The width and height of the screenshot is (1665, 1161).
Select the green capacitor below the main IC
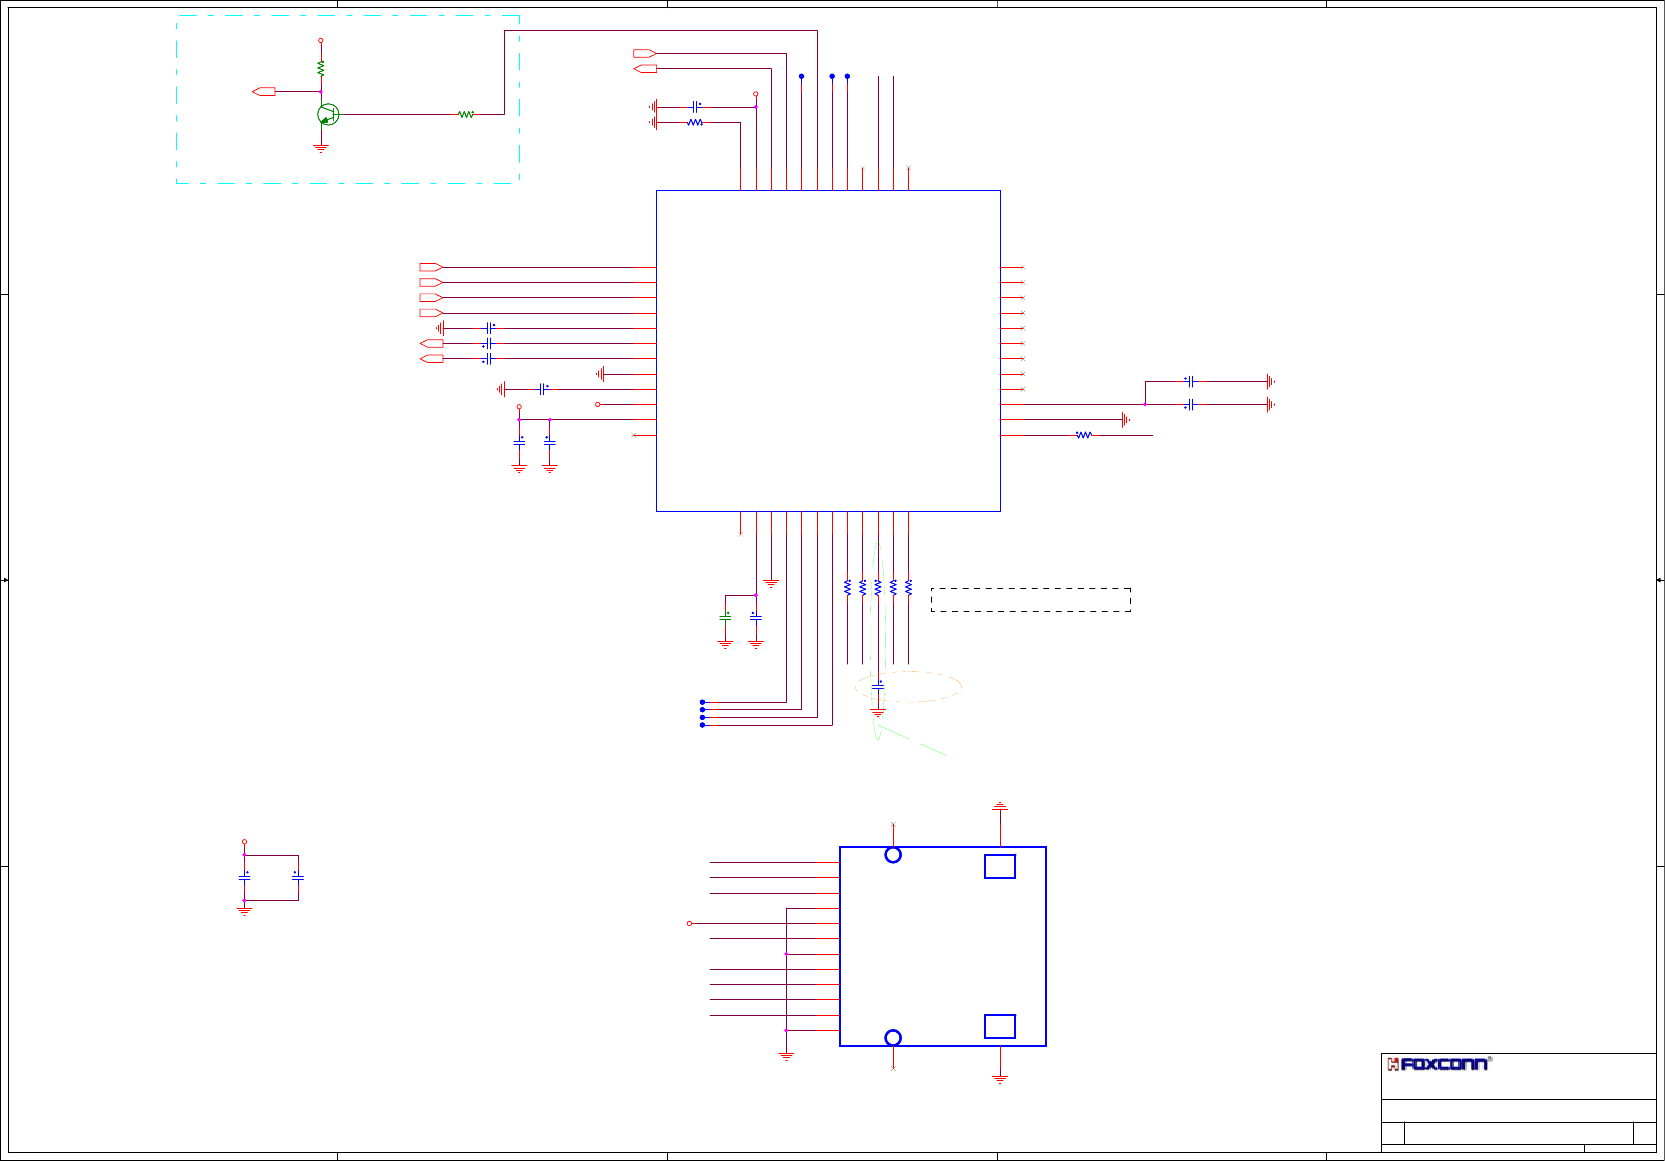(x=725, y=617)
